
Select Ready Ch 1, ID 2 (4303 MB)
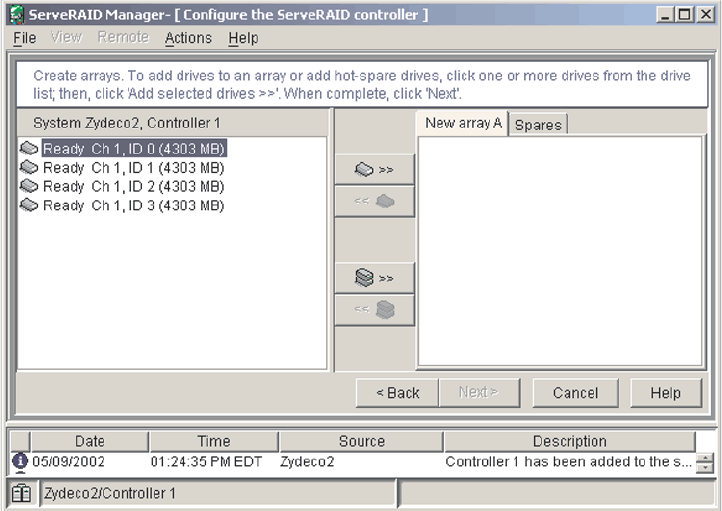134,186
